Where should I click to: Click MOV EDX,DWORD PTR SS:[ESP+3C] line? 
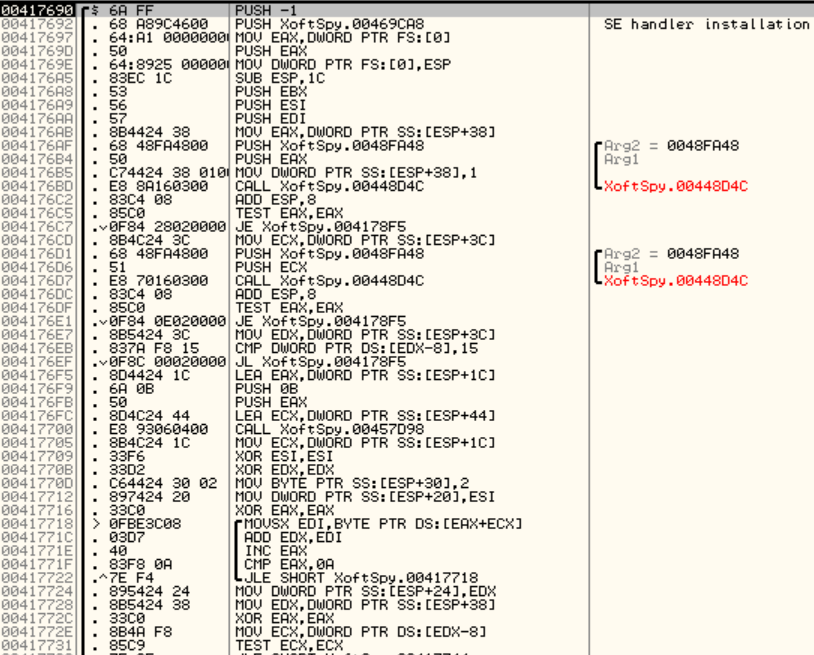click(x=365, y=334)
